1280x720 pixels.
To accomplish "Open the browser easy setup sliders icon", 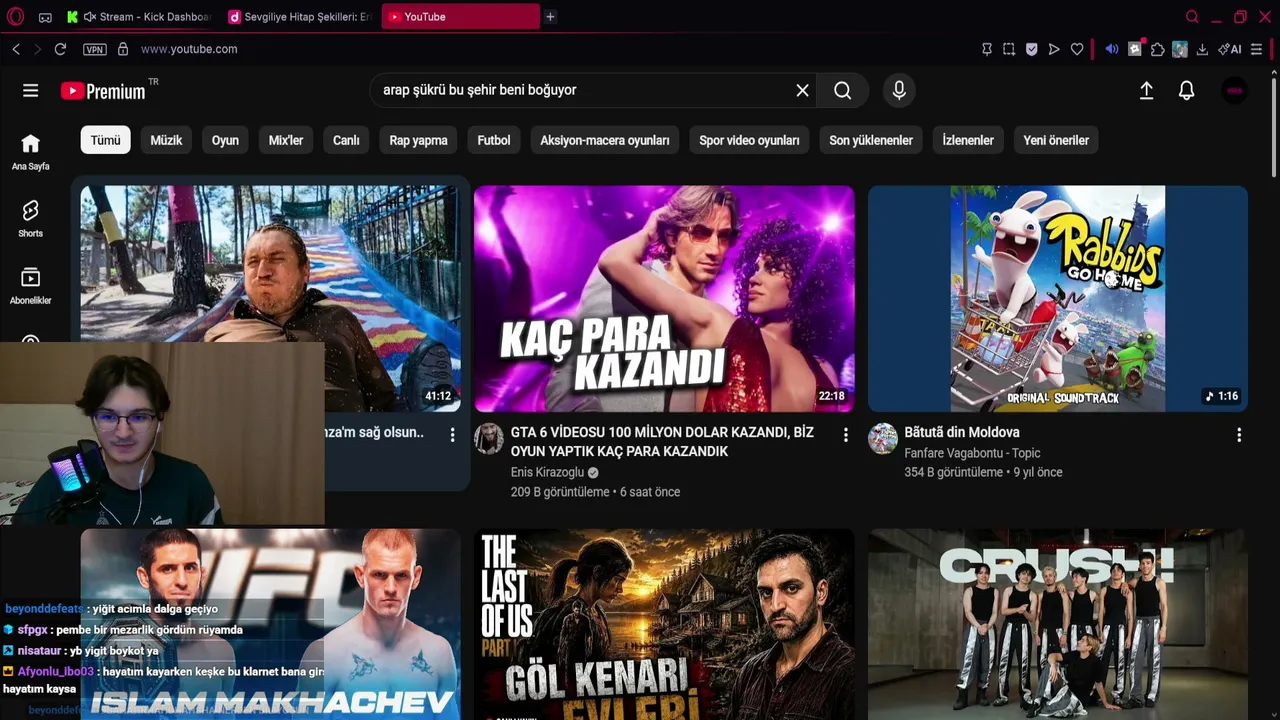I will 1257,49.
